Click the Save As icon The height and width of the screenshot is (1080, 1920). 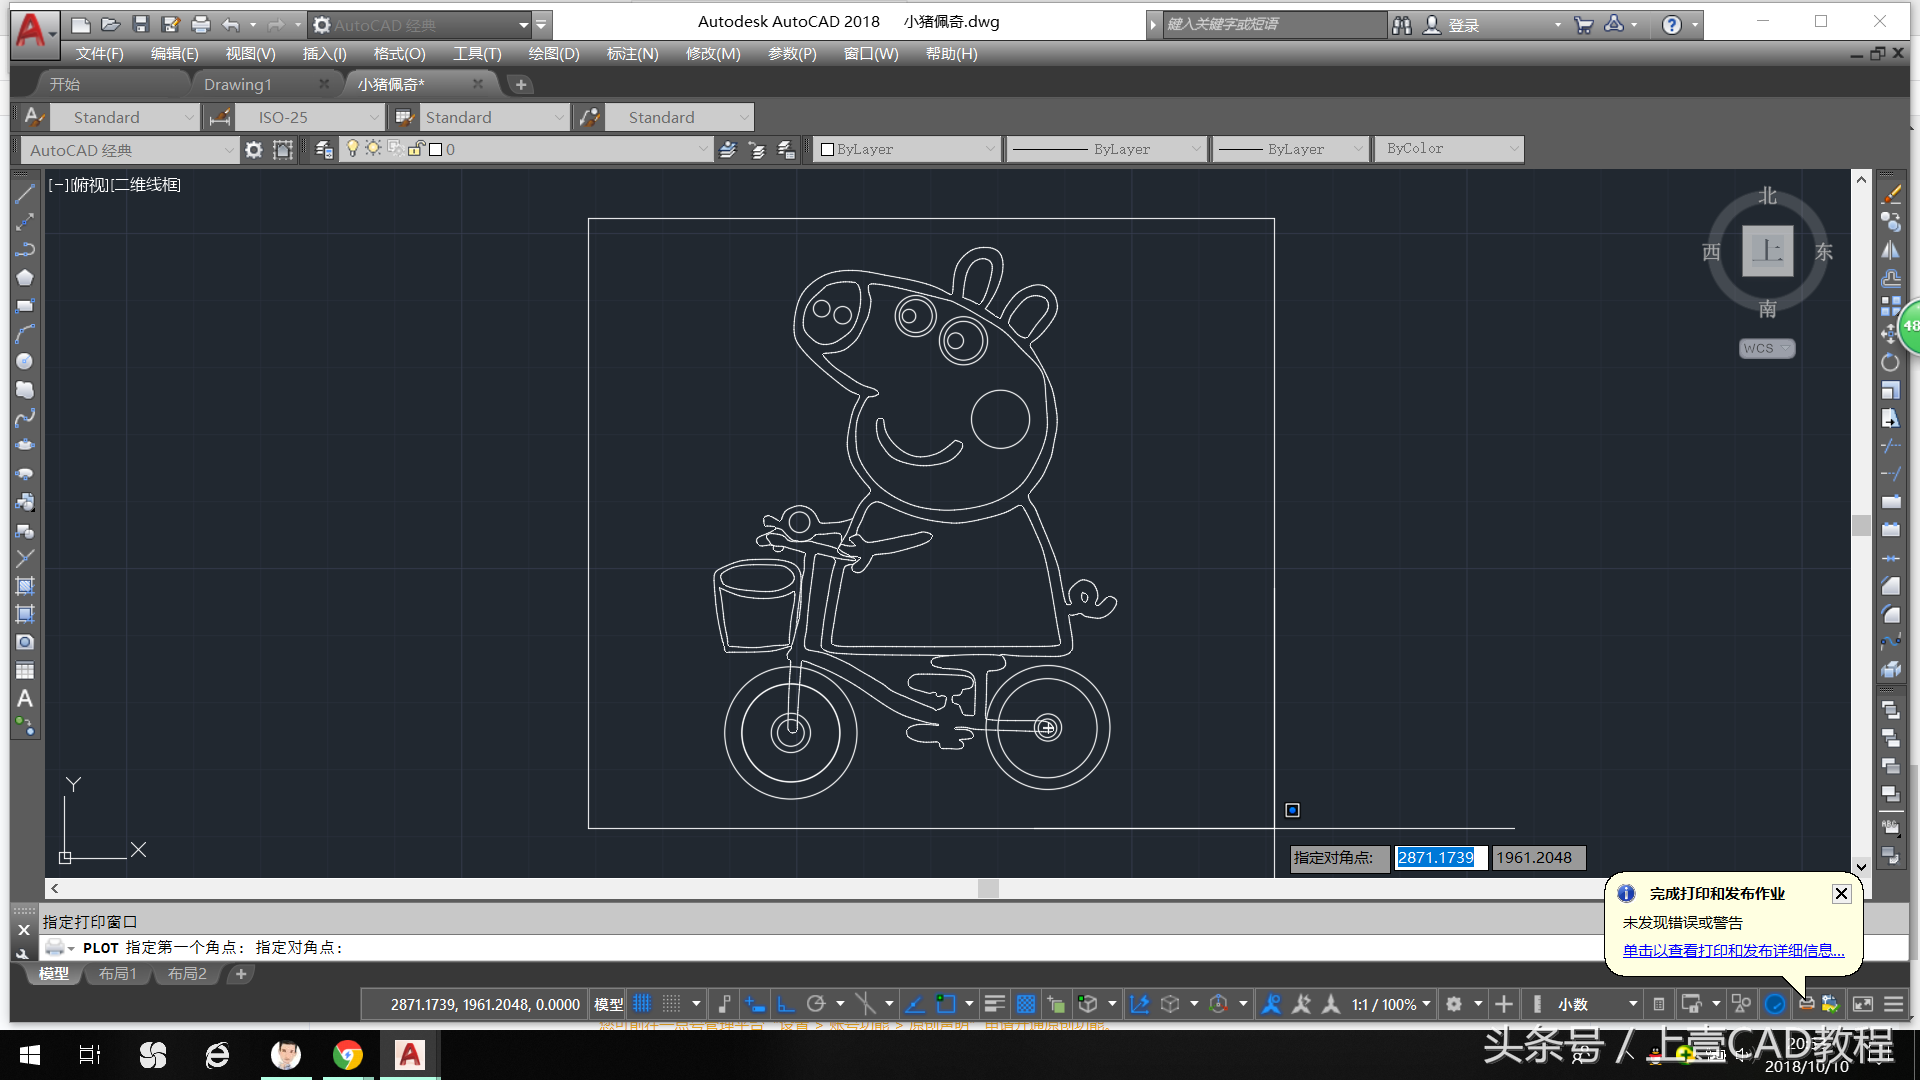tap(171, 24)
